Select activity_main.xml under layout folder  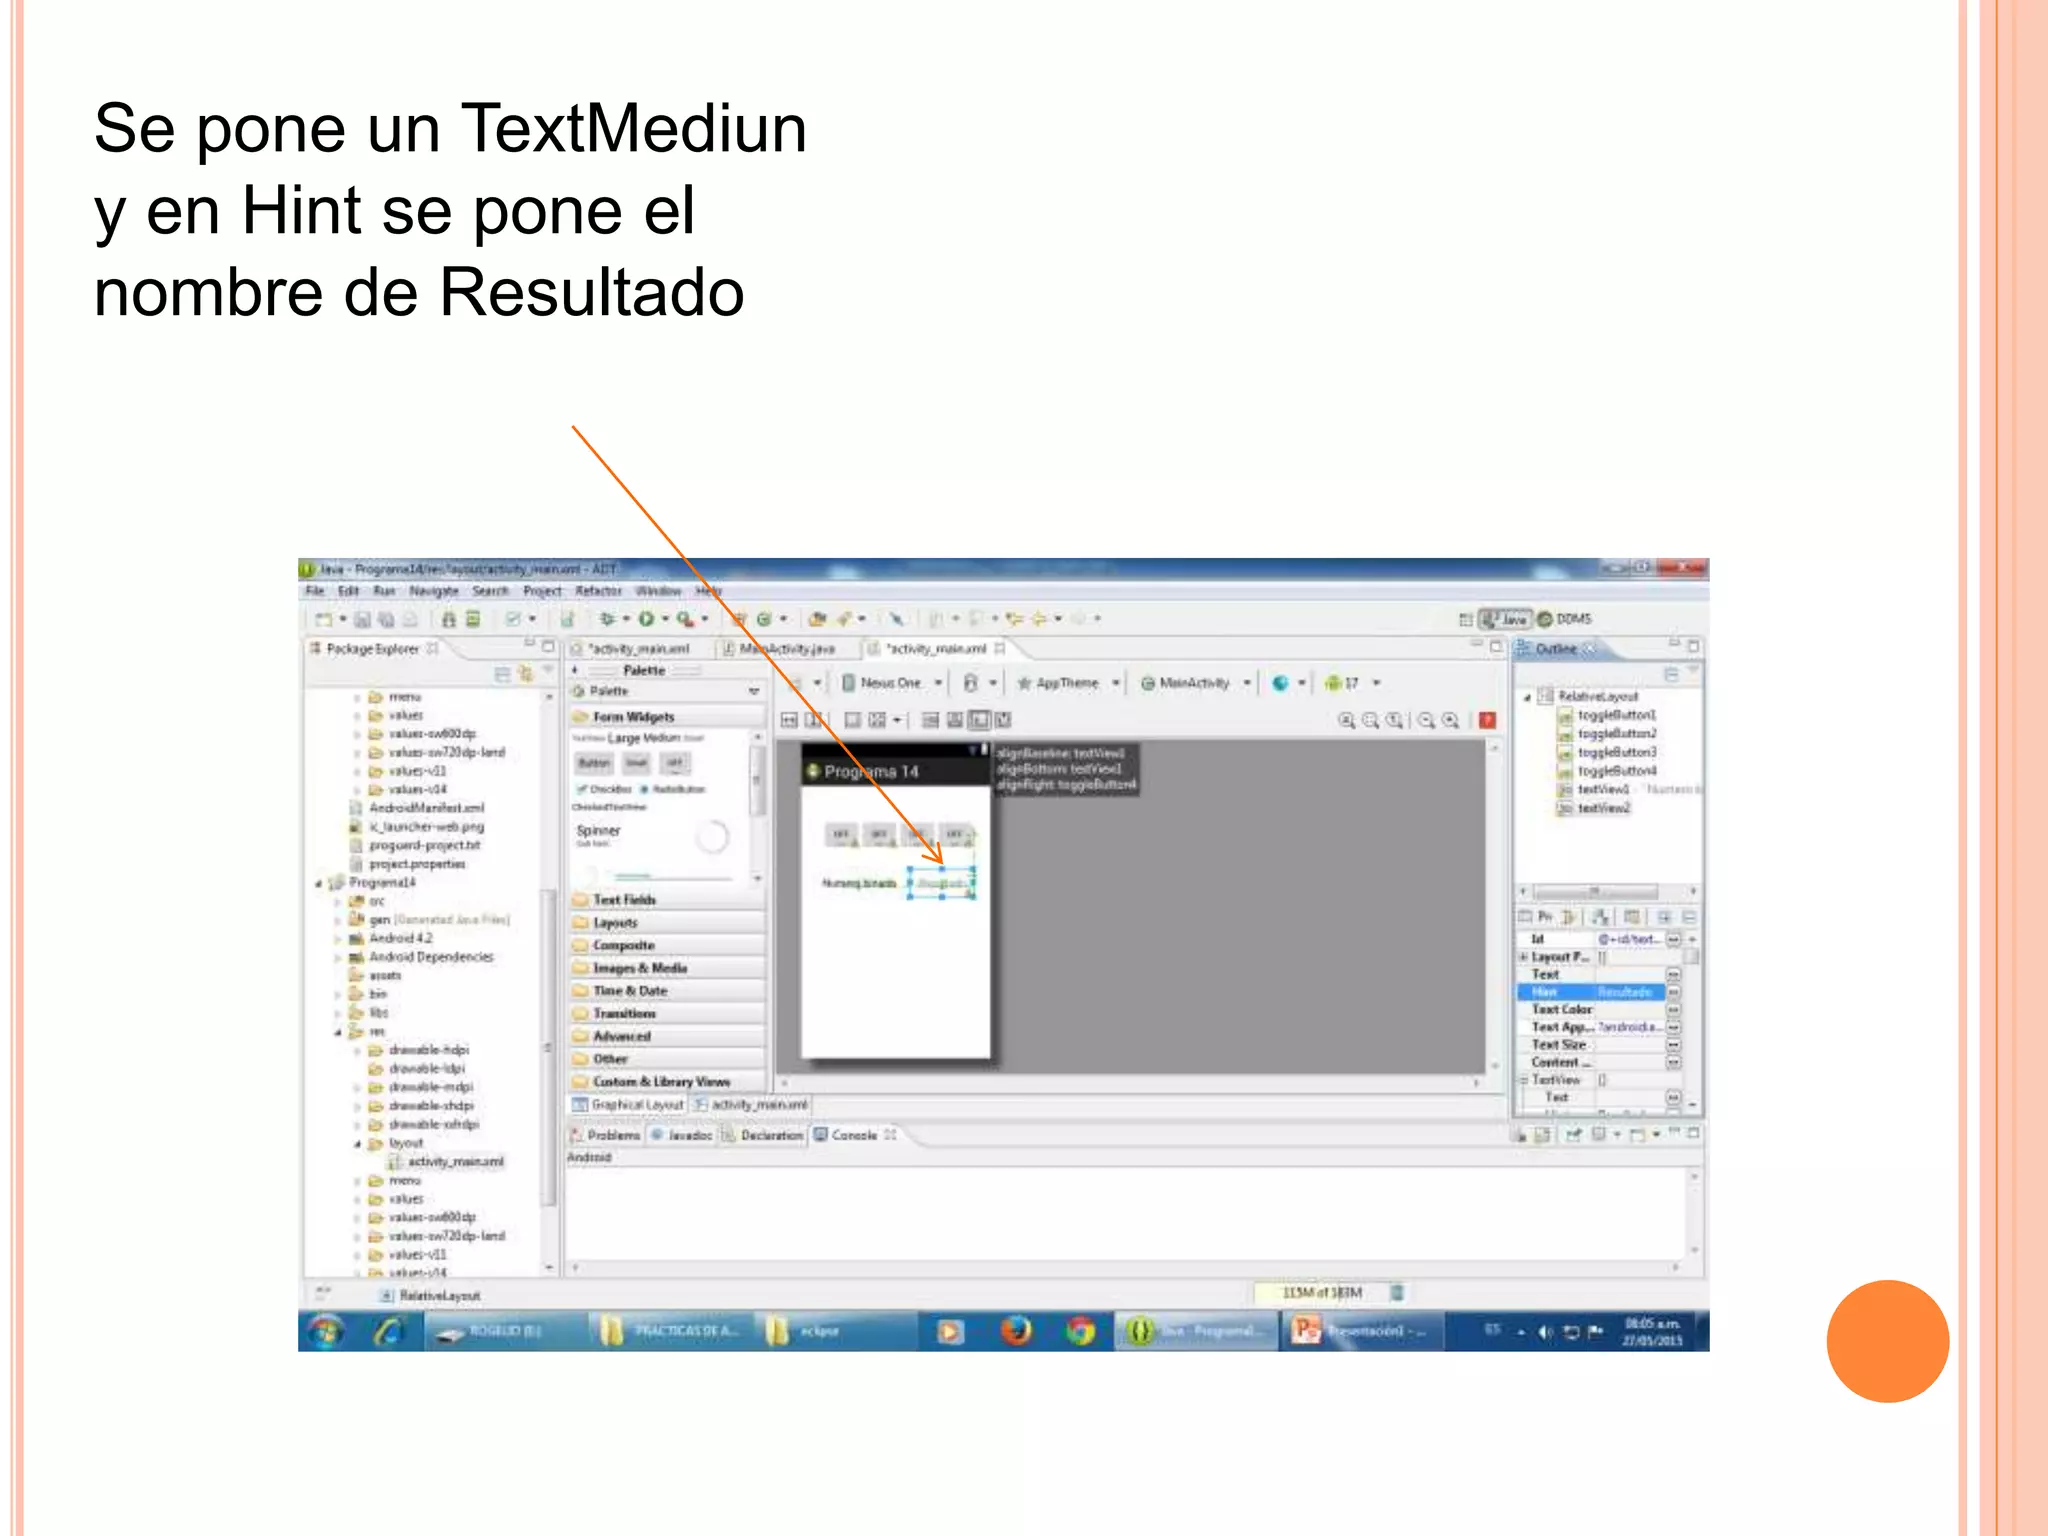point(446,1162)
